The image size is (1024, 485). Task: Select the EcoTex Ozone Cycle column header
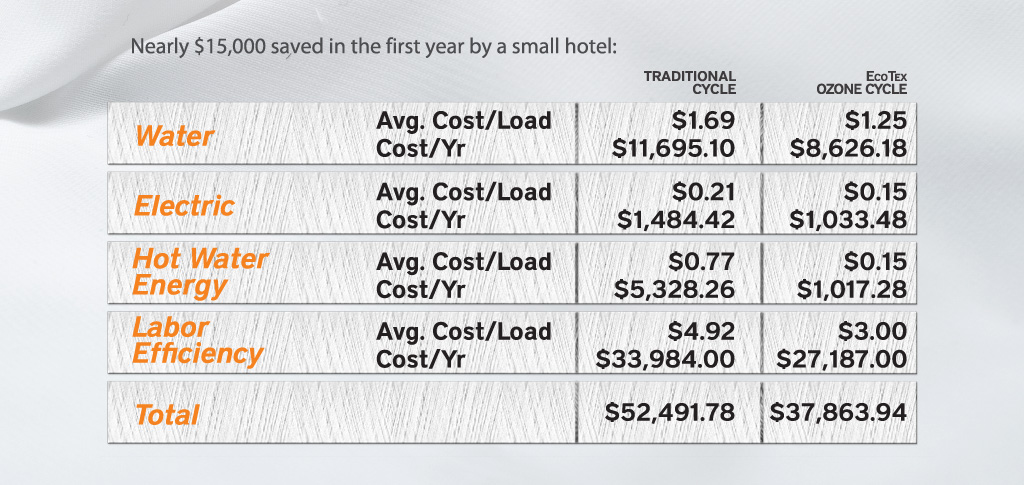(864, 81)
